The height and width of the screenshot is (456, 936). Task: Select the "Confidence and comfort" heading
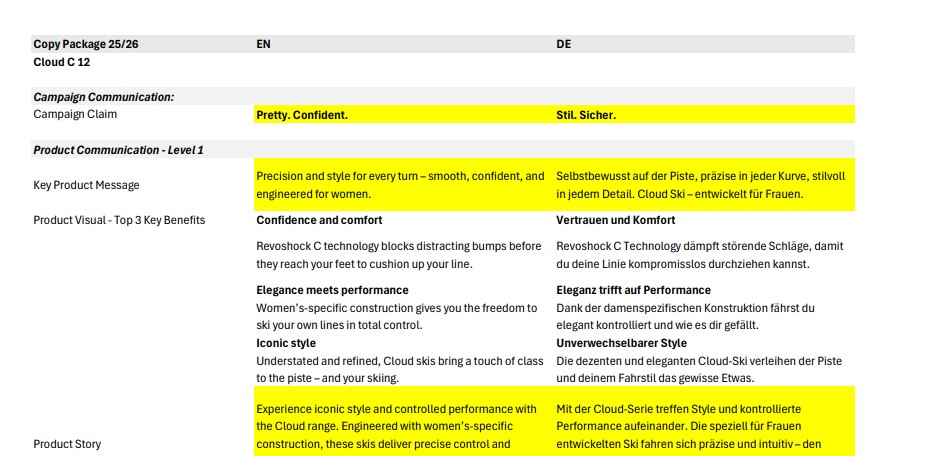(x=319, y=220)
